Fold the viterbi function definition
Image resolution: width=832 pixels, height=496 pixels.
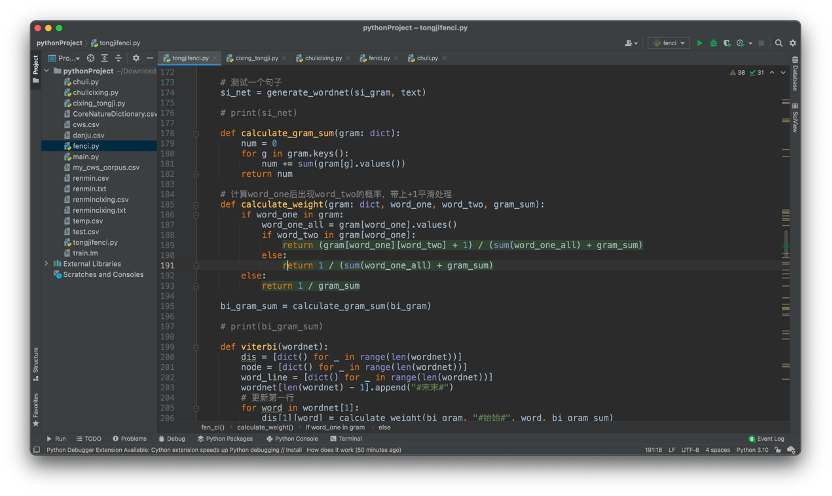tap(196, 347)
